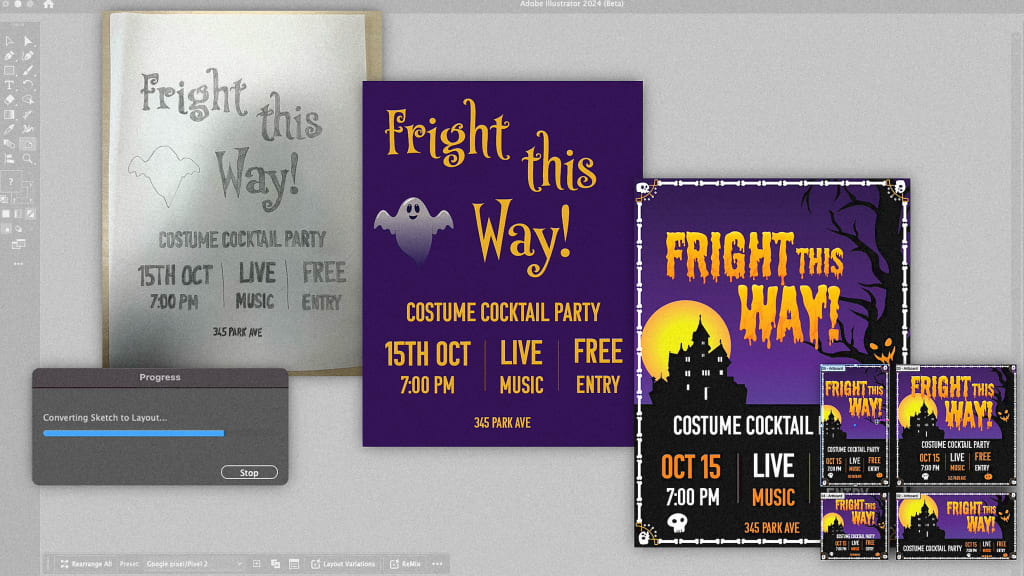Click the ReMix button
Viewport: 1024px width, 576px height.
[406, 564]
